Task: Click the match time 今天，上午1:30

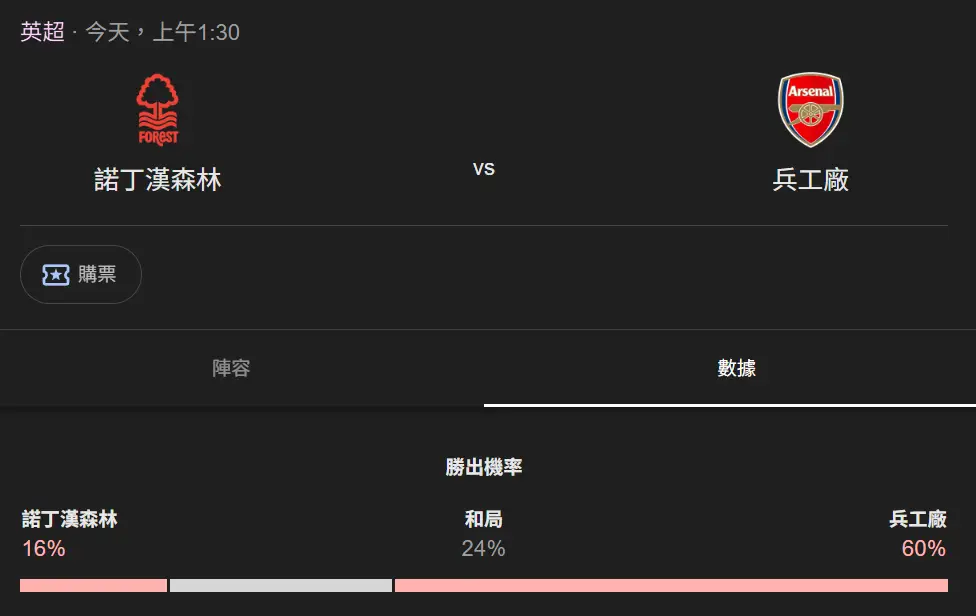Action: (162, 32)
